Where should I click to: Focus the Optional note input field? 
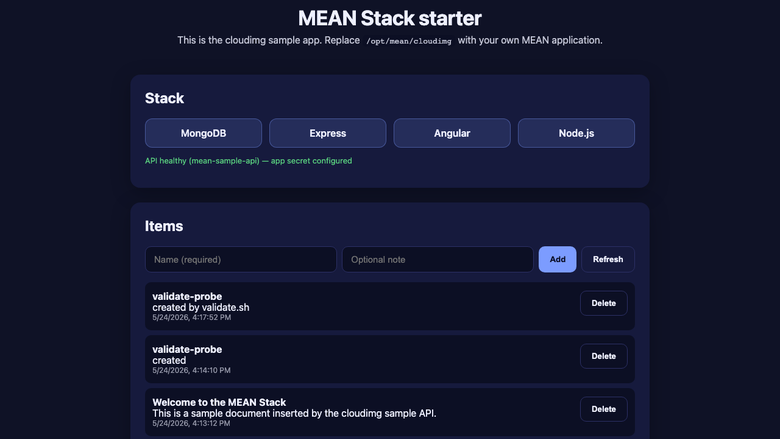point(438,260)
